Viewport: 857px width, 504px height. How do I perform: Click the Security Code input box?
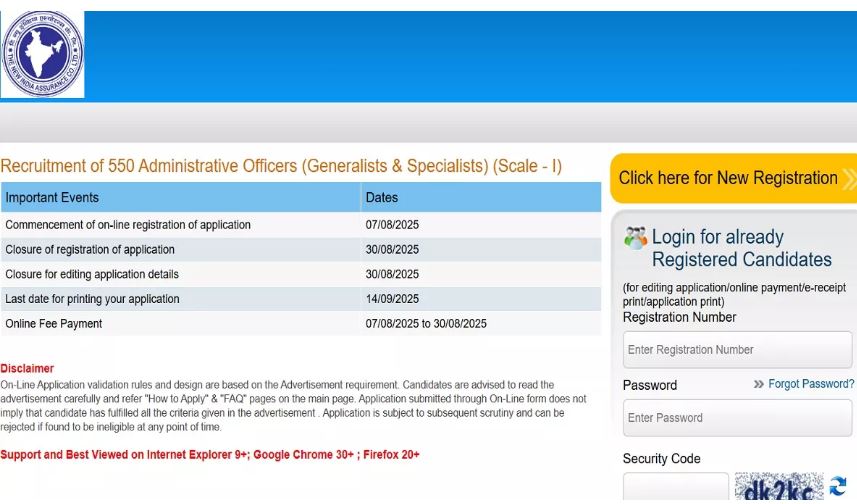point(676,487)
